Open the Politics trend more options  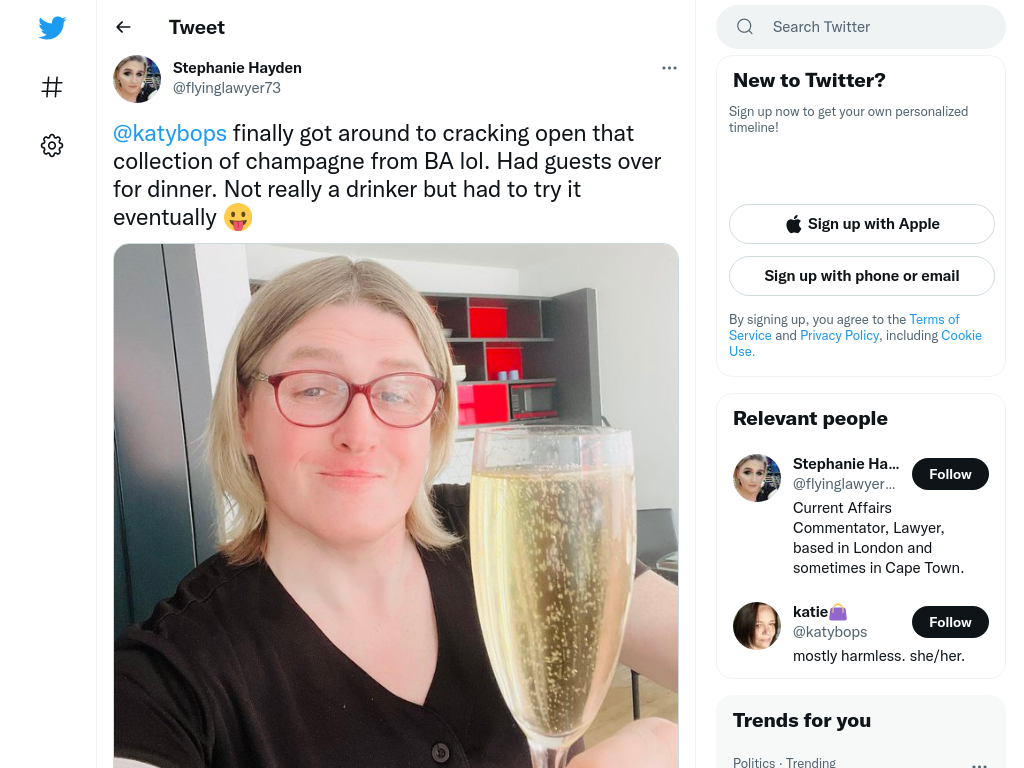pos(979,764)
